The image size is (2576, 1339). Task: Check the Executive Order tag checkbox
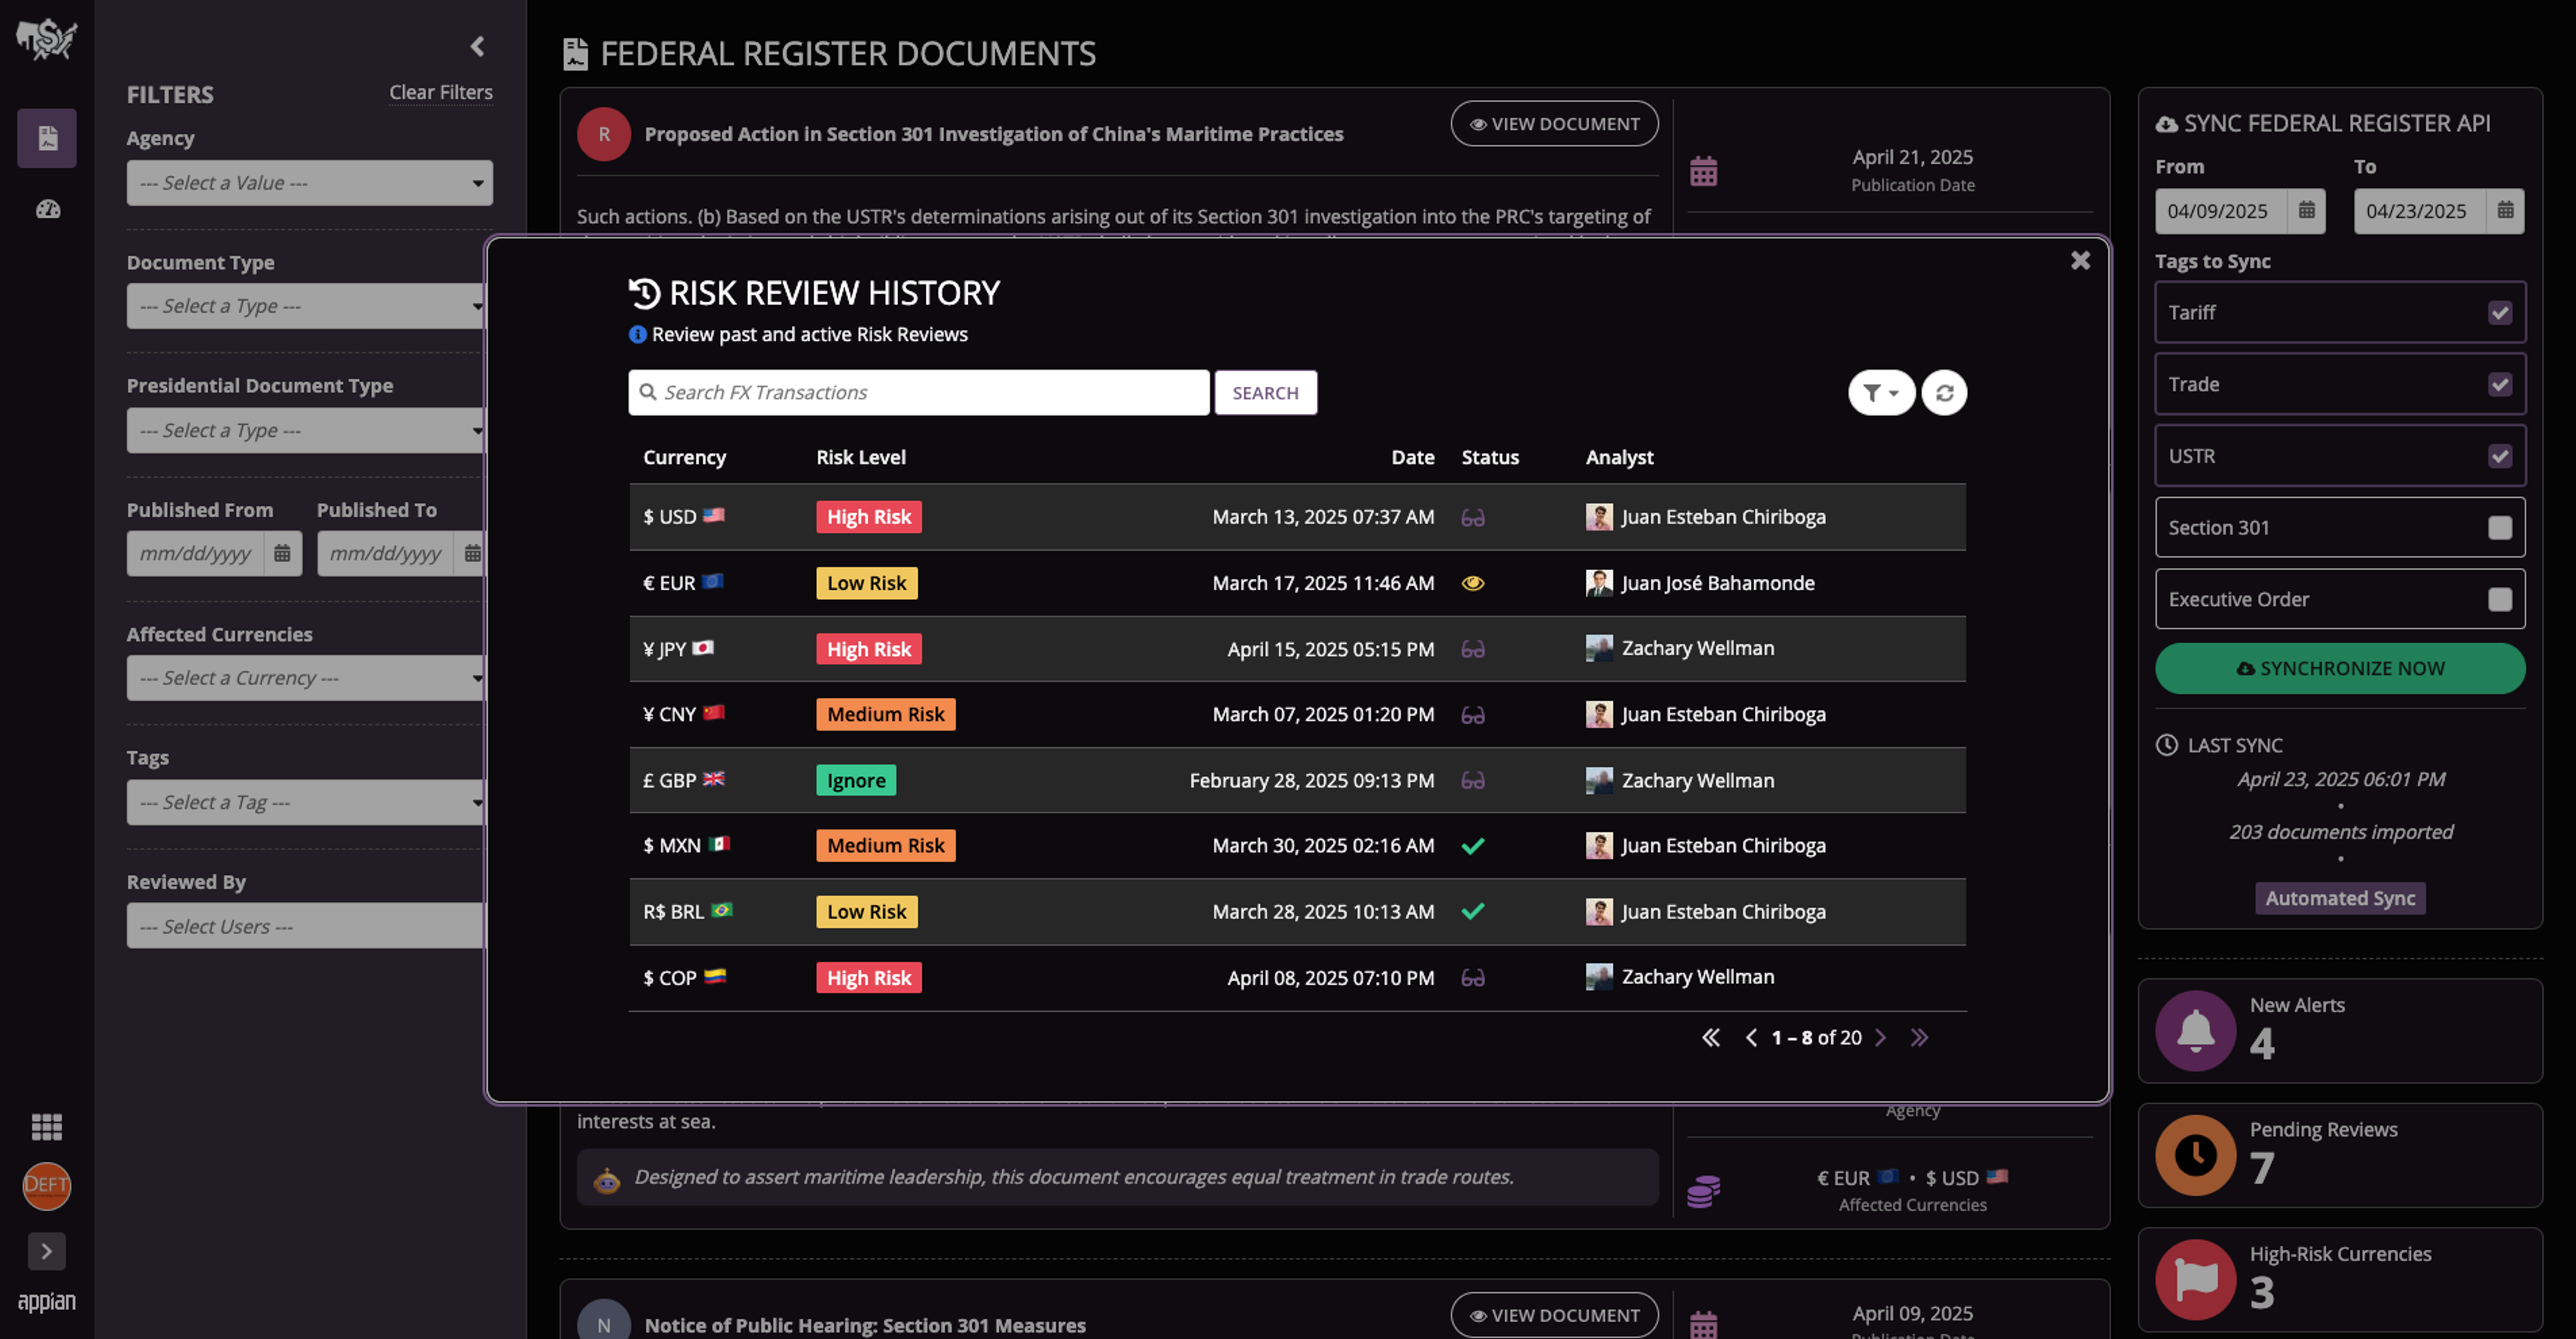(2499, 599)
